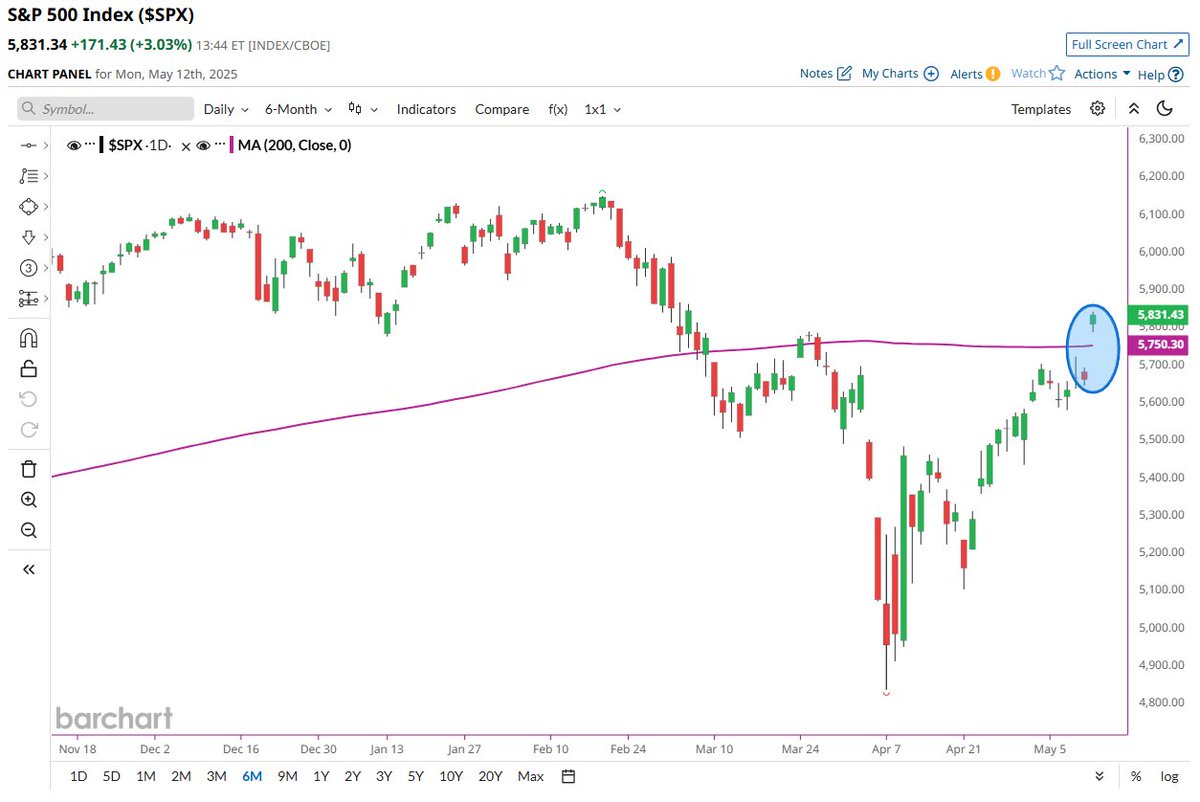Open the Actions dropdown
The image size is (1200, 802).
(x=1102, y=74)
